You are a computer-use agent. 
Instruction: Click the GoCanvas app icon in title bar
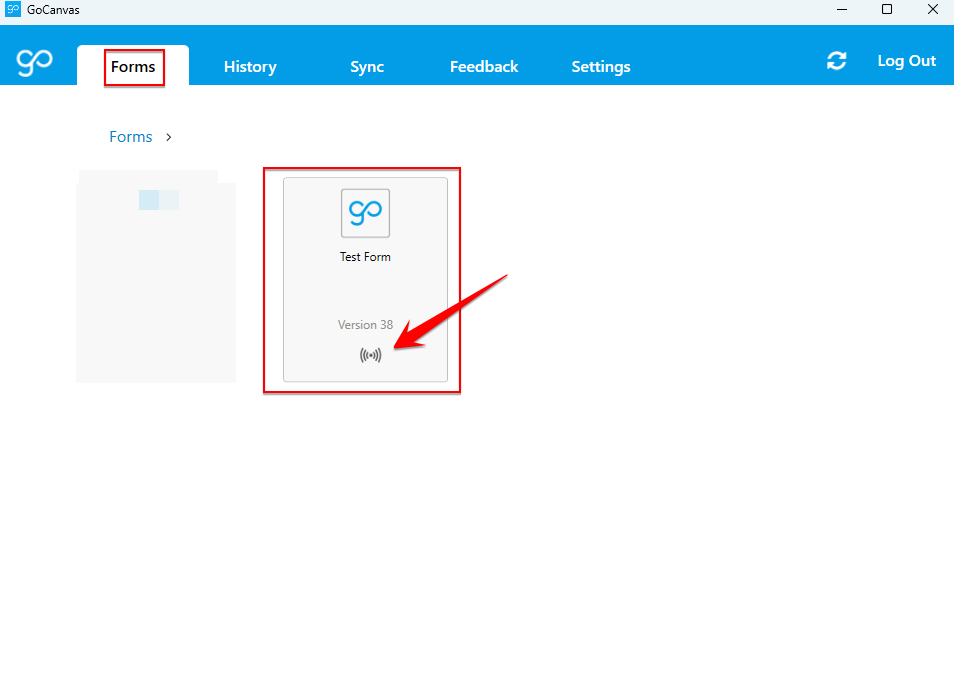pyautogui.click(x=13, y=10)
